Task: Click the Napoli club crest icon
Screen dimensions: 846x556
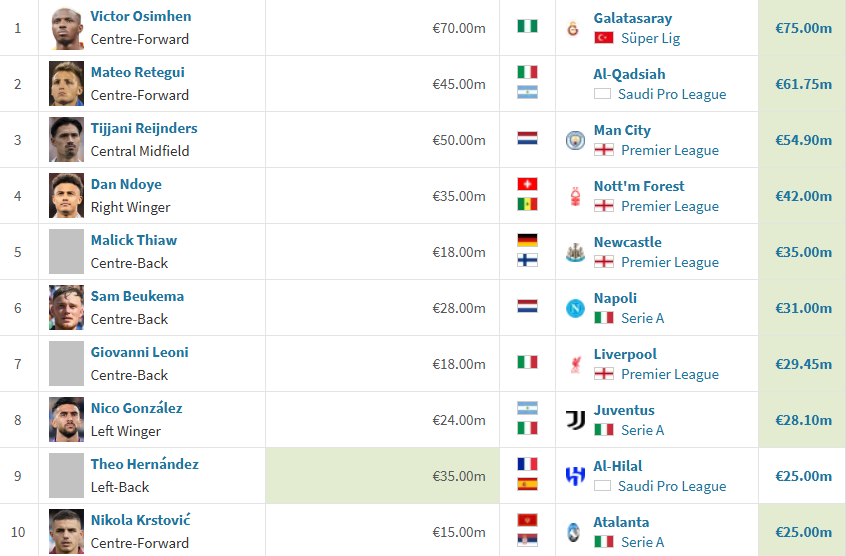Action: tap(575, 308)
